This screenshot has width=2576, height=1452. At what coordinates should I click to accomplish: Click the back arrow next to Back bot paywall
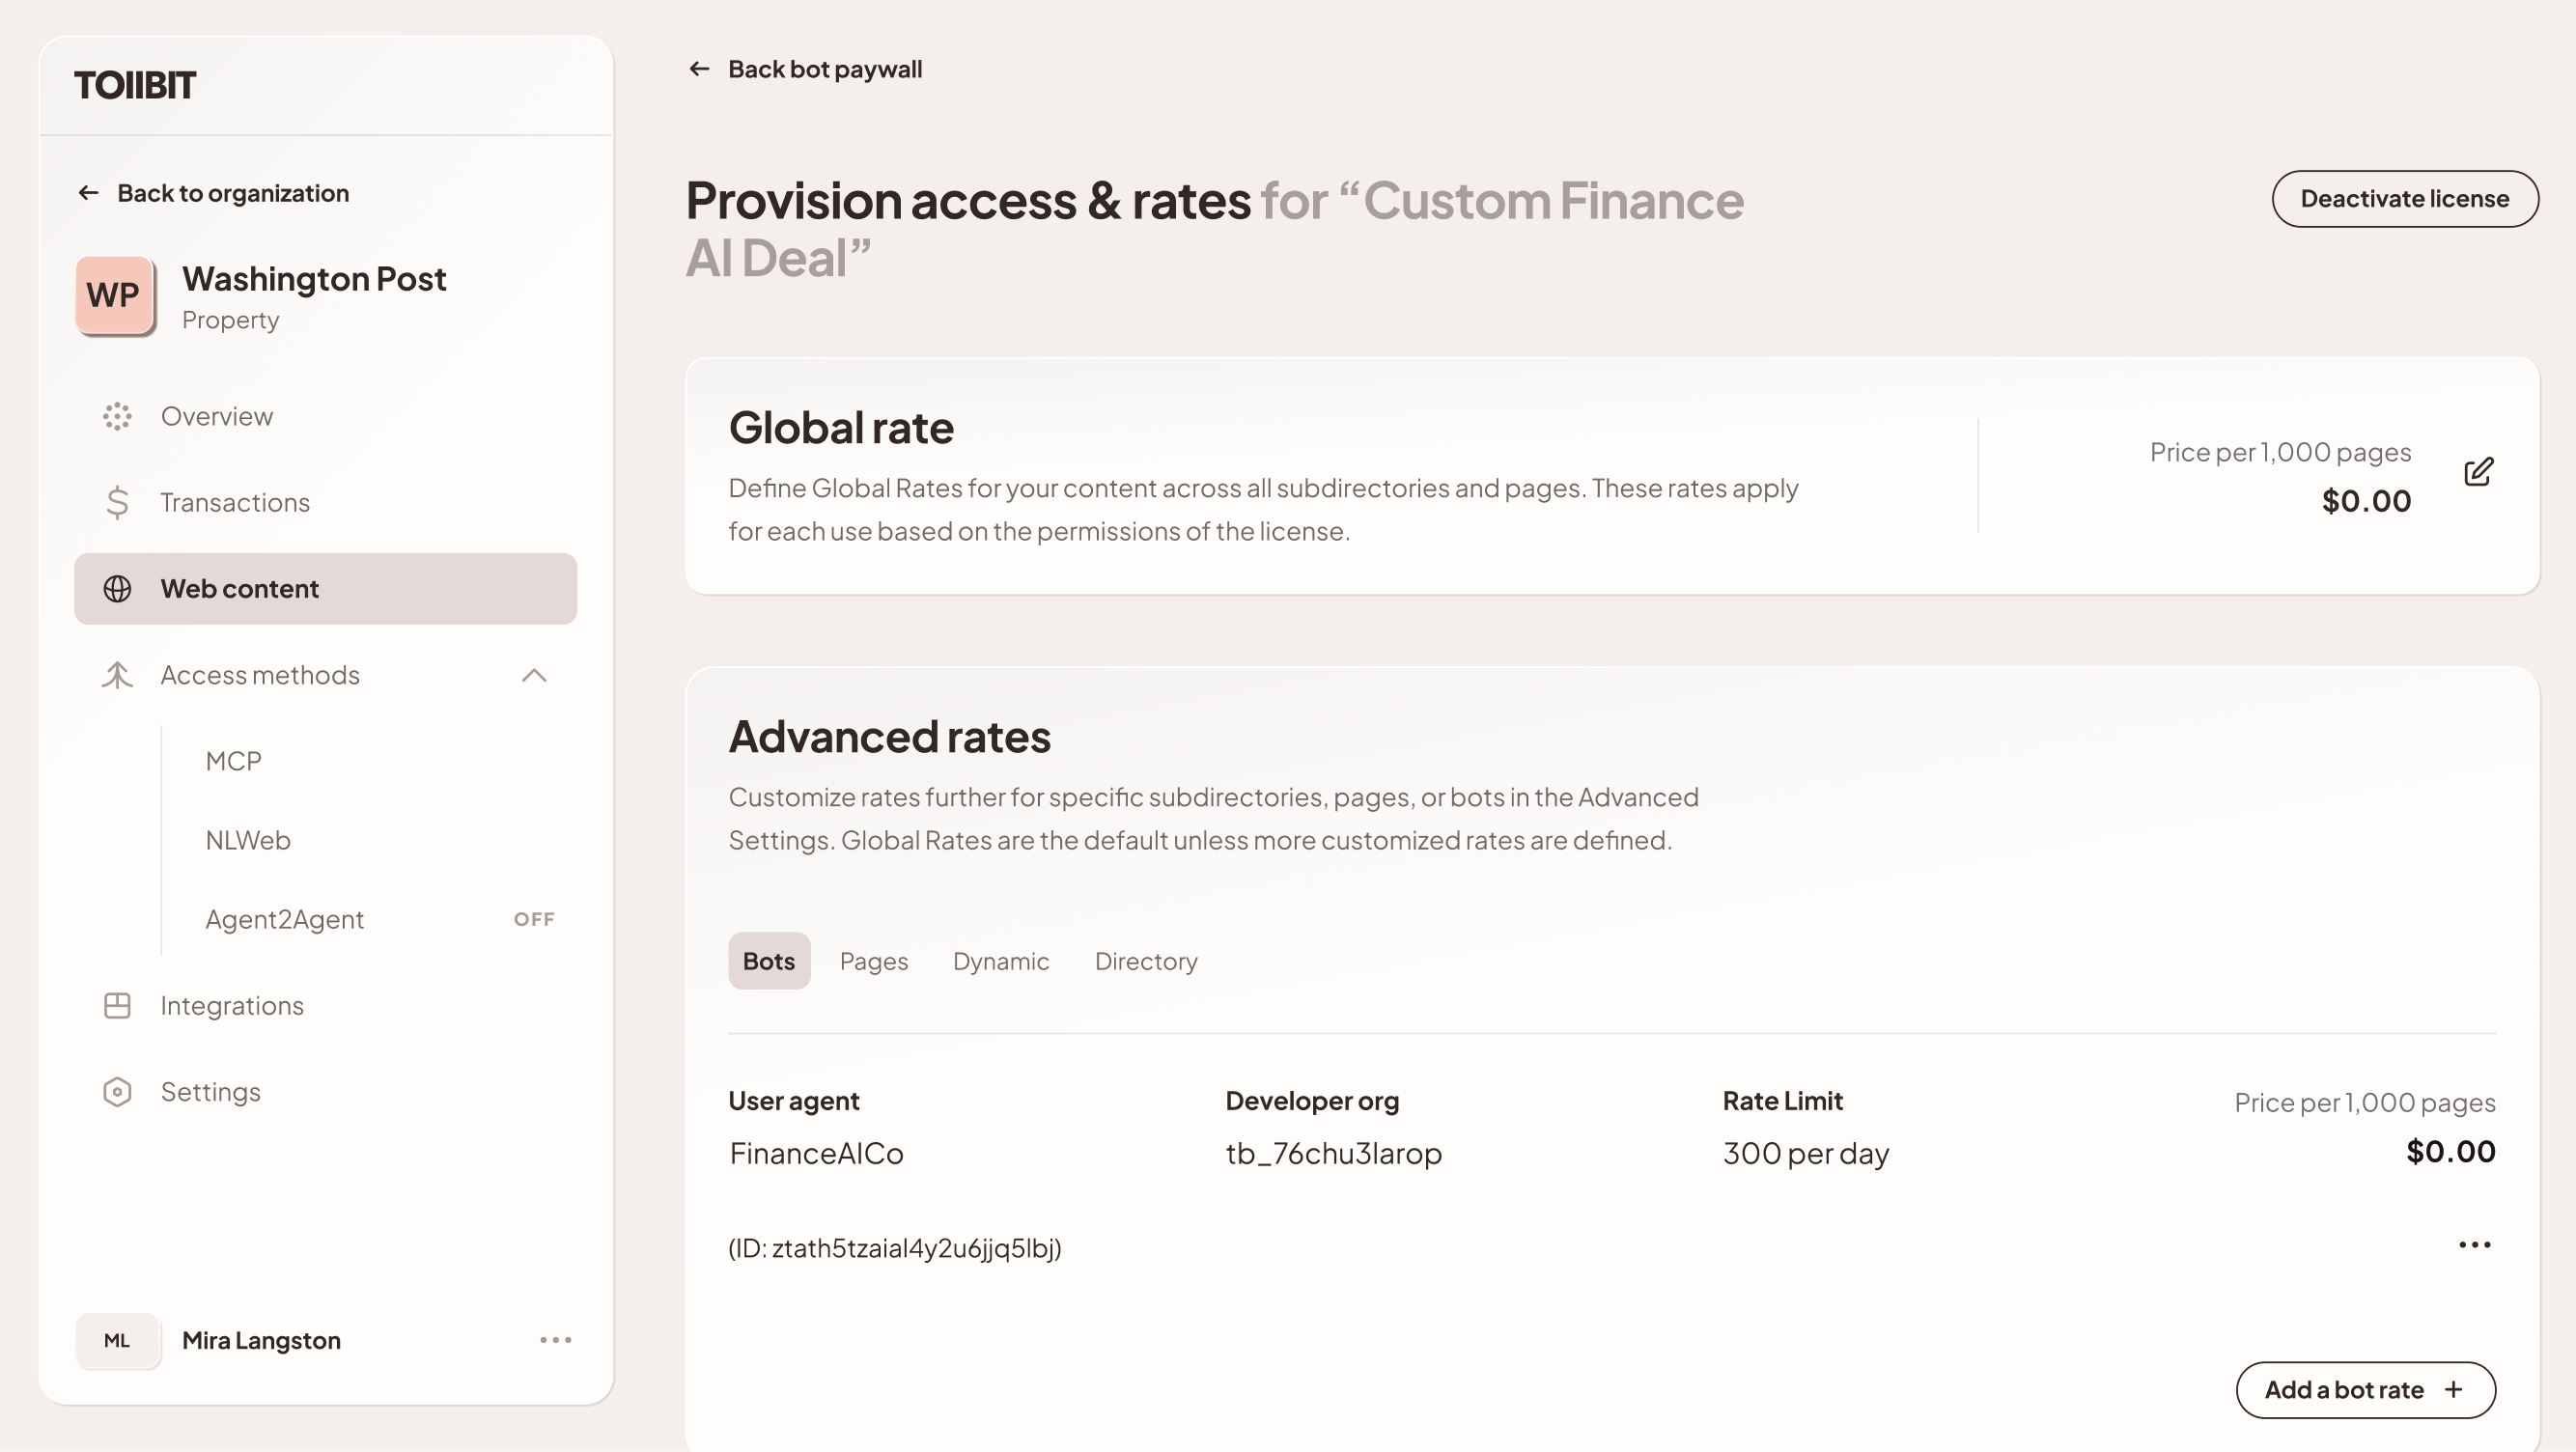(698, 68)
